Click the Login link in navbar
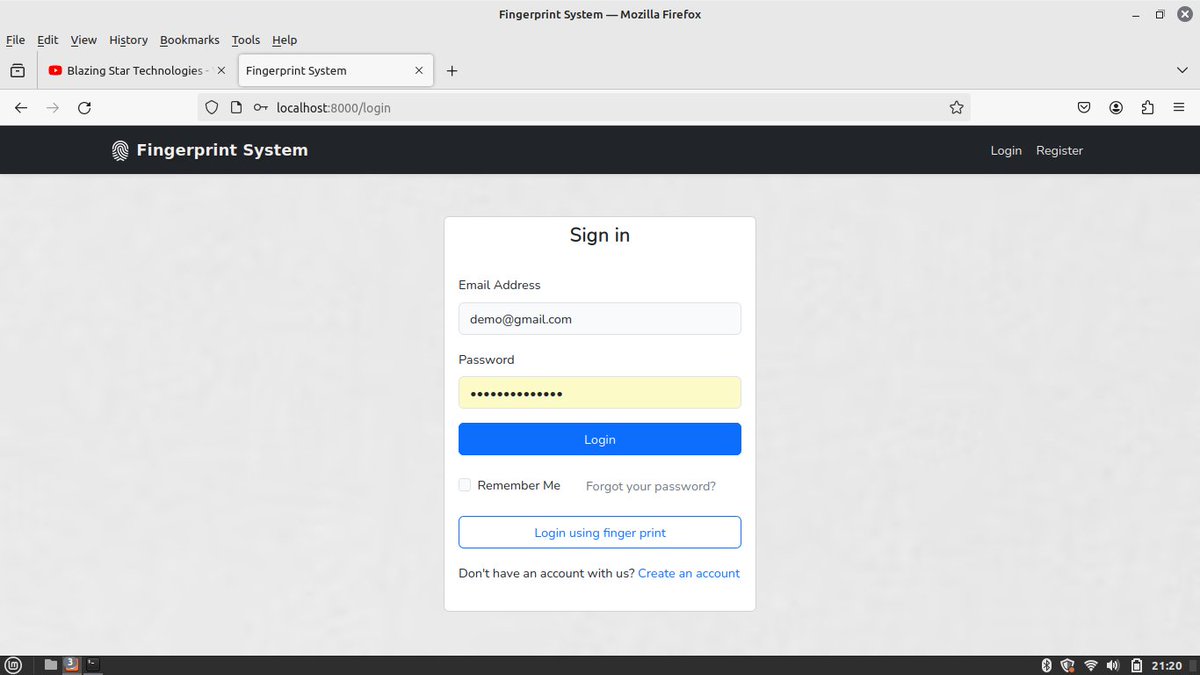This screenshot has width=1200, height=675. (x=1006, y=151)
